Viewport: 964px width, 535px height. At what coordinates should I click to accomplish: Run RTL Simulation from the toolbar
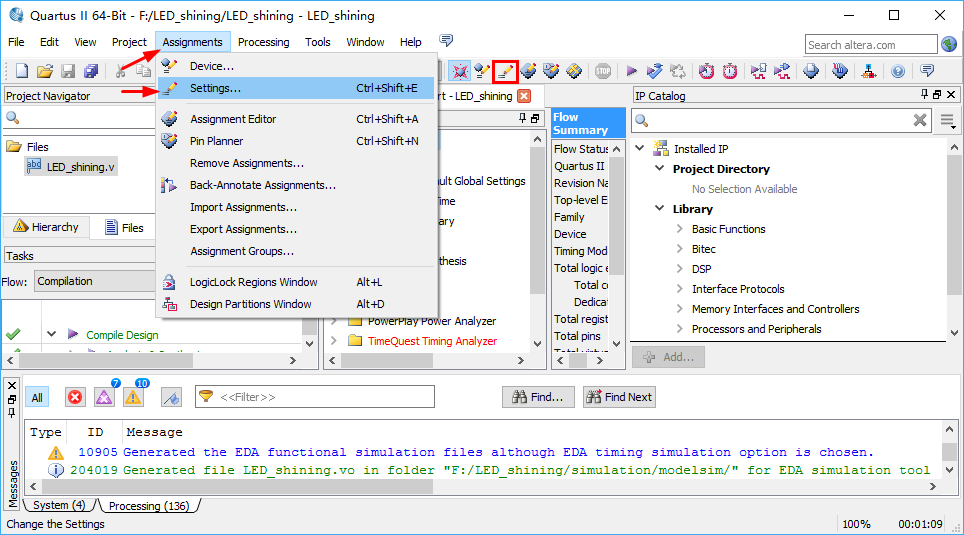759,71
